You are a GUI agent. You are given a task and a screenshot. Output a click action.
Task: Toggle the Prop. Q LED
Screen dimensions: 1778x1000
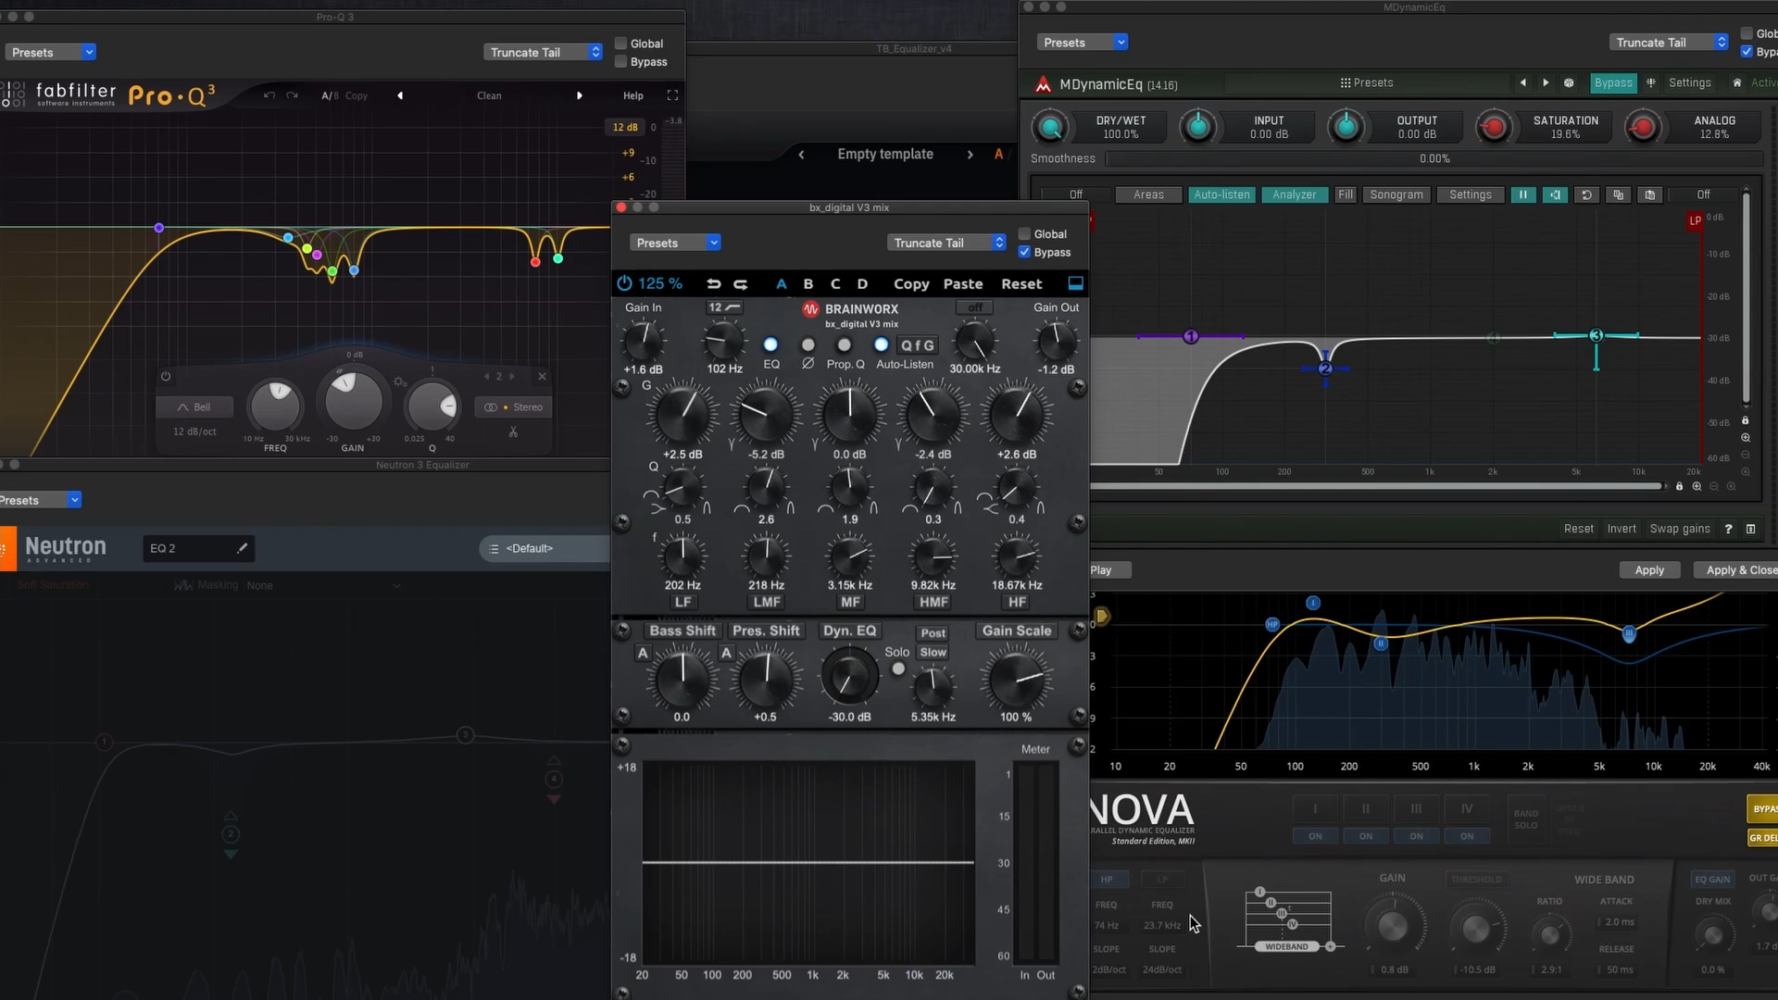point(844,345)
